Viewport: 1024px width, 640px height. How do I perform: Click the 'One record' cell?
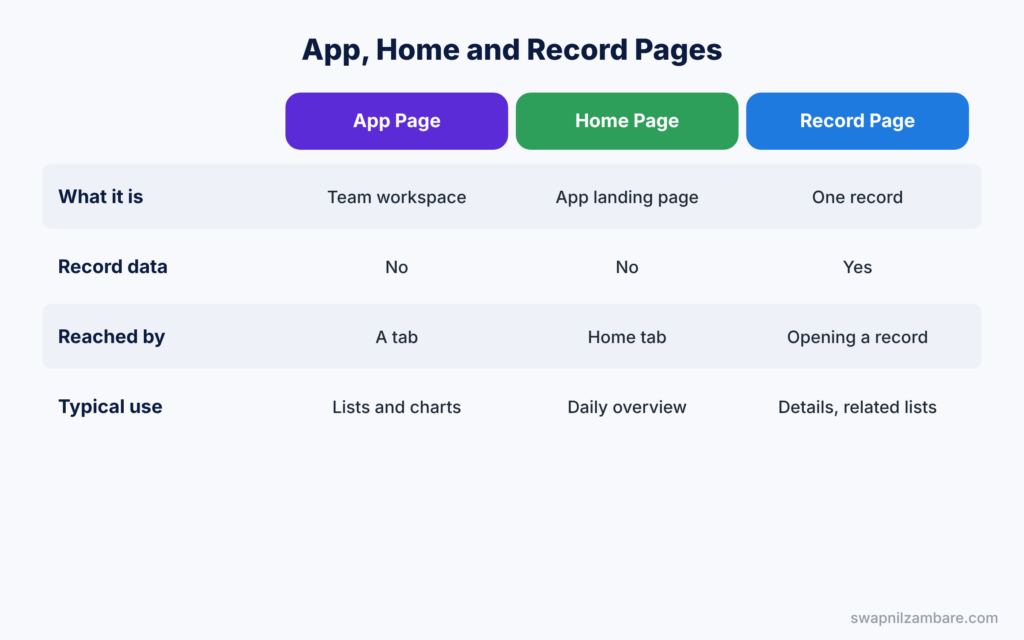click(857, 197)
